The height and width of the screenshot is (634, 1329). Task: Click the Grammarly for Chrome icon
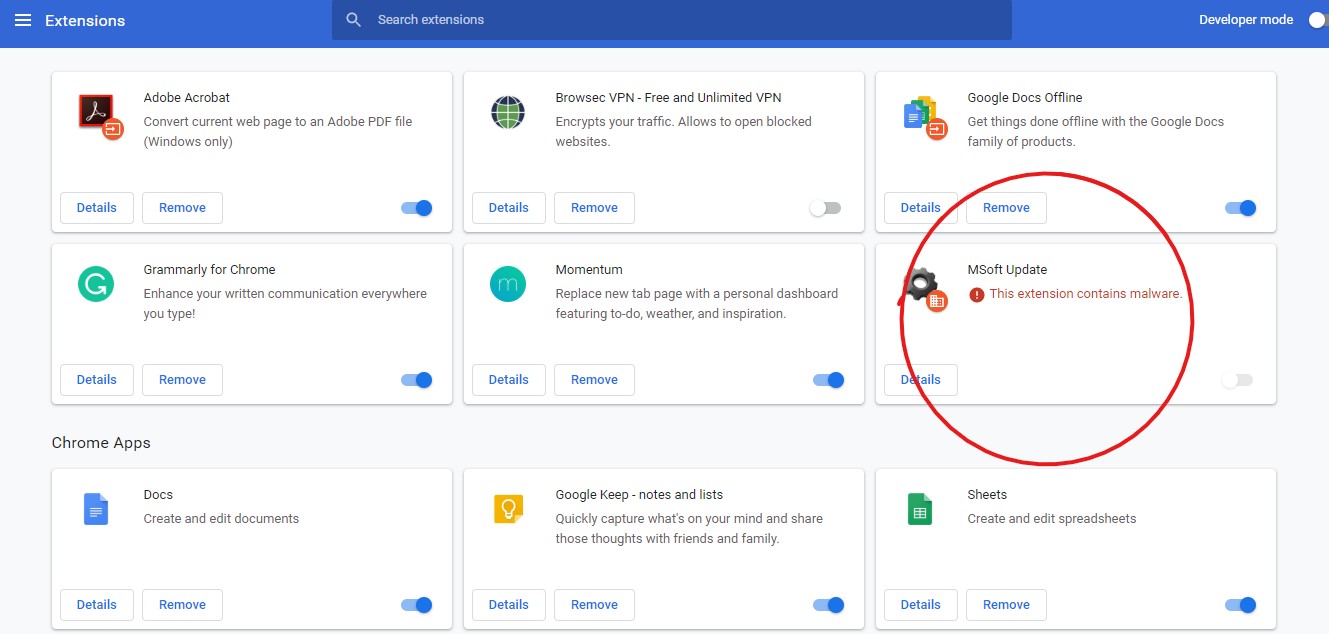coord(96,285)
